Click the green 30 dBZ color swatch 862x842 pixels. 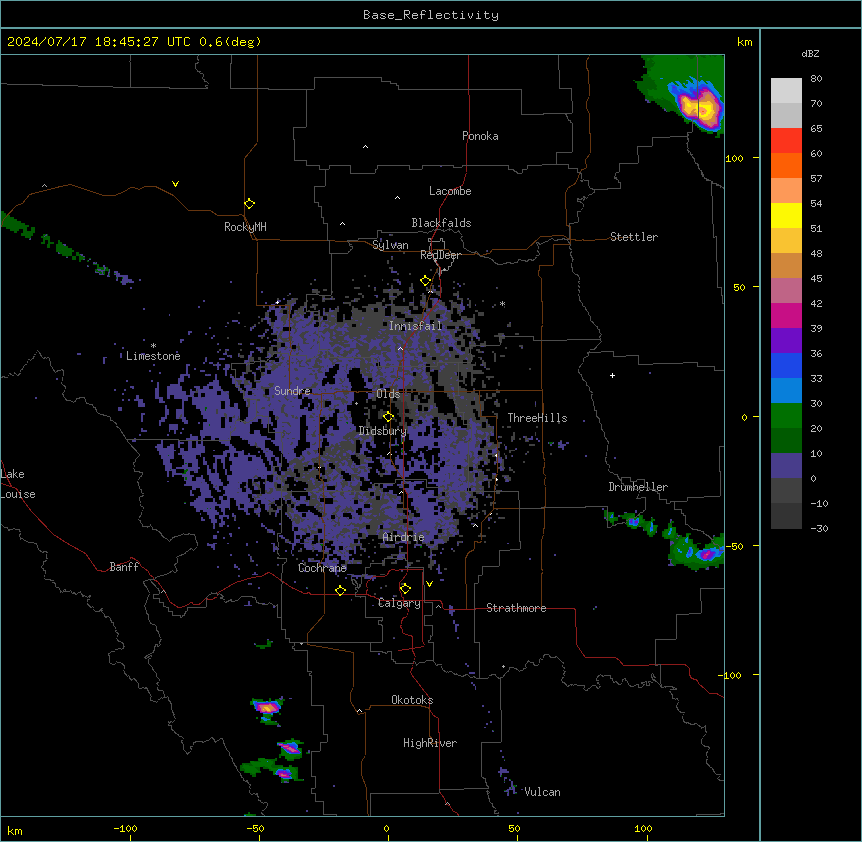(x=786, y=416)
